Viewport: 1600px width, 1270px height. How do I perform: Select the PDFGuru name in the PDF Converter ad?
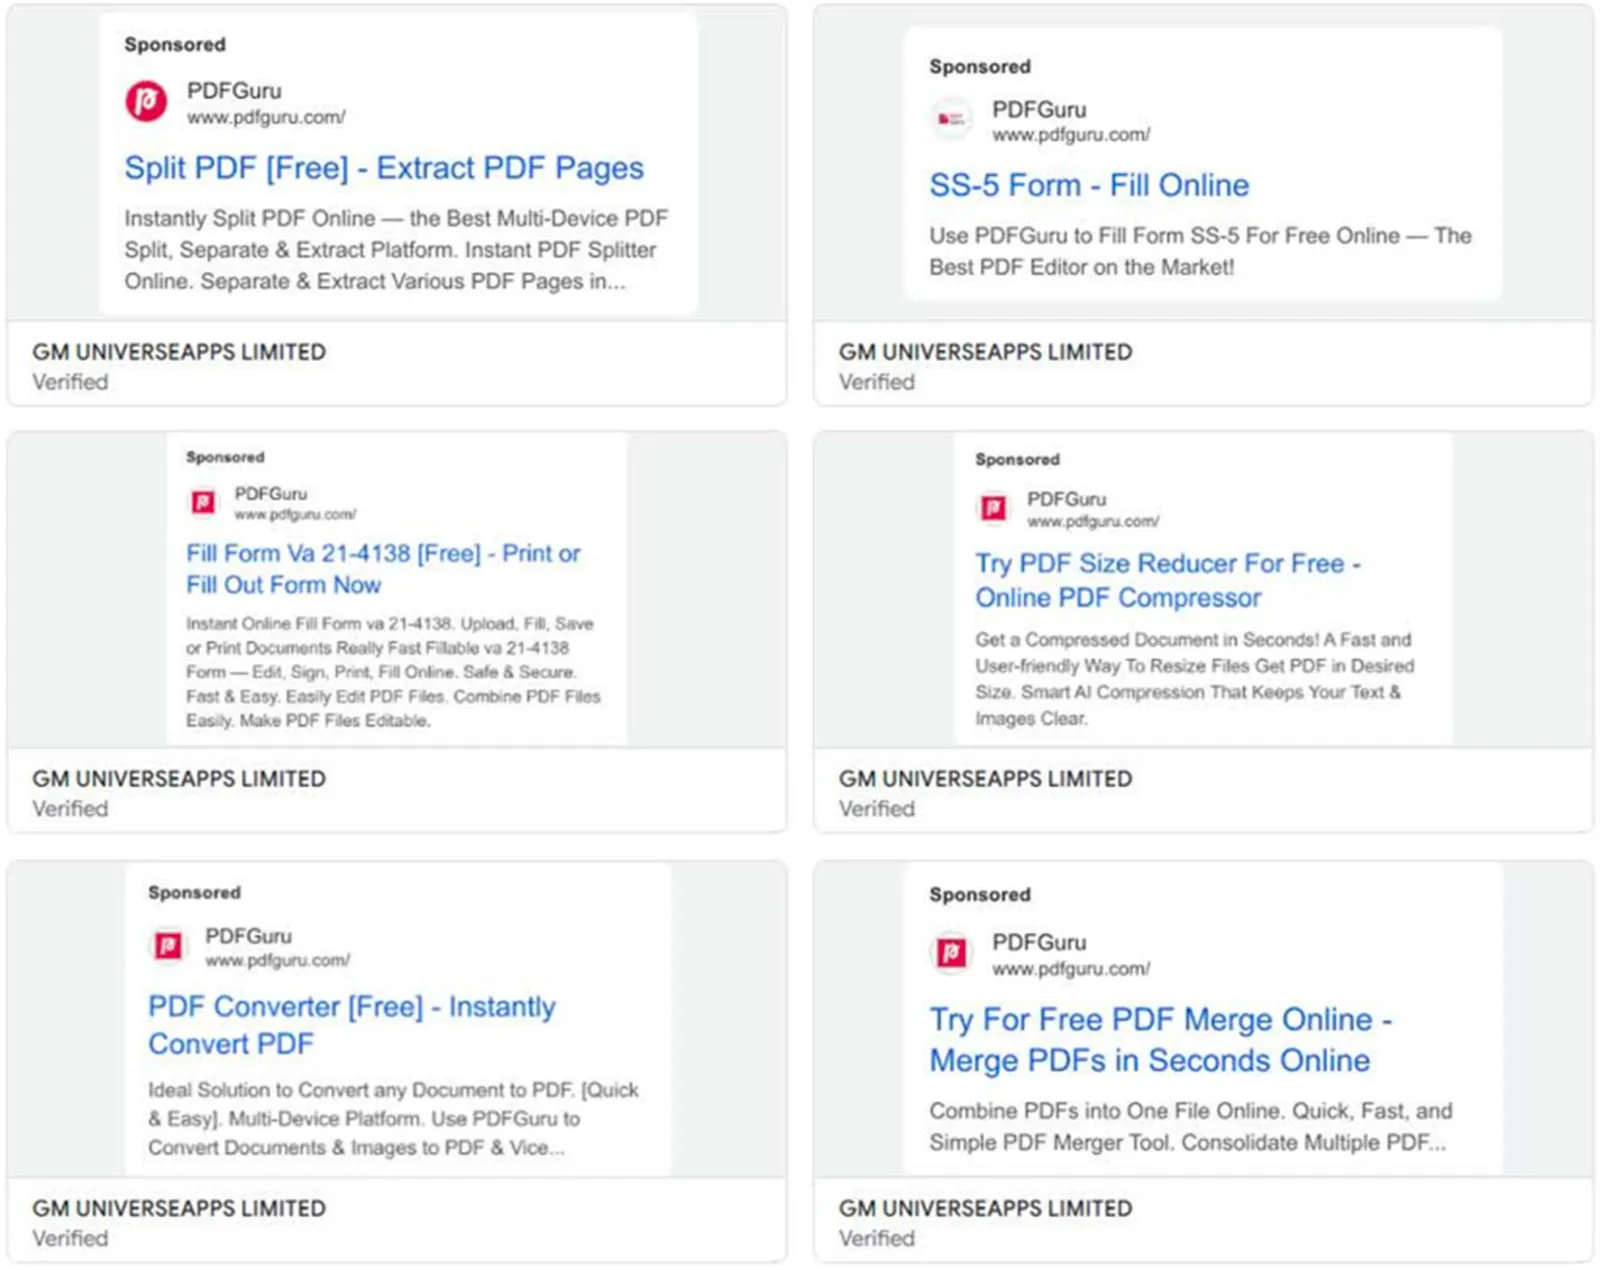pyautogui.click(x=249, y=936)
